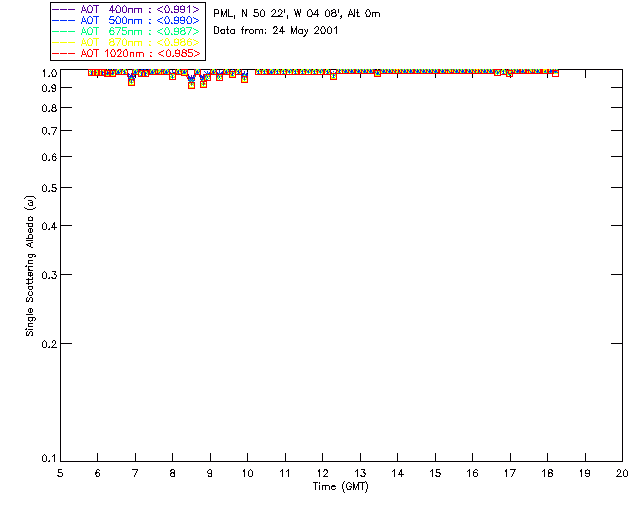Click the PML station location text

coord(297,14)
